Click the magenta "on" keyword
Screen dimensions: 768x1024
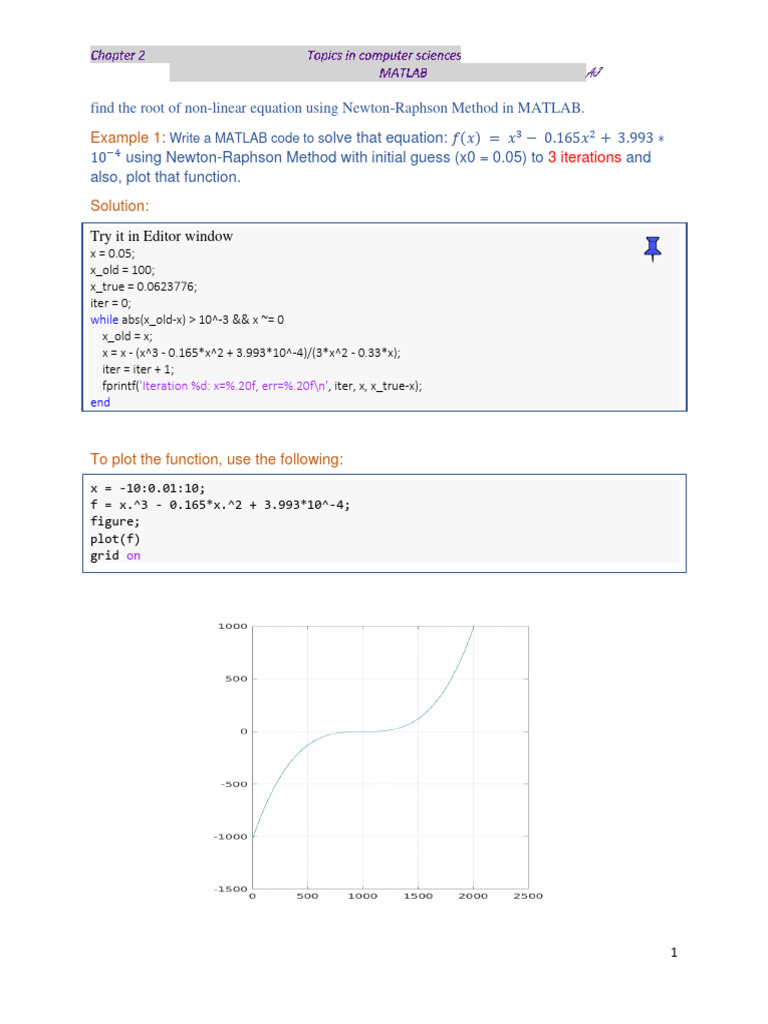133,555
